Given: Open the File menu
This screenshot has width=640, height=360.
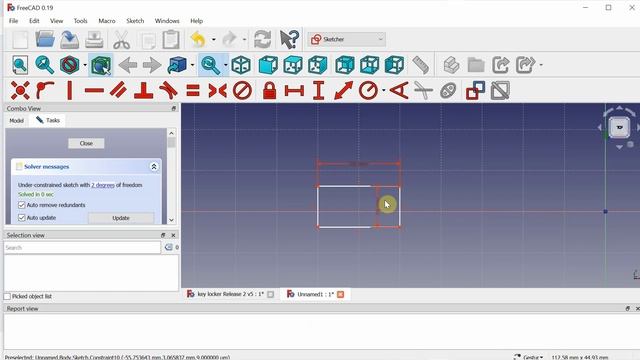Looking at the screenshot, I should pos(13,21).
